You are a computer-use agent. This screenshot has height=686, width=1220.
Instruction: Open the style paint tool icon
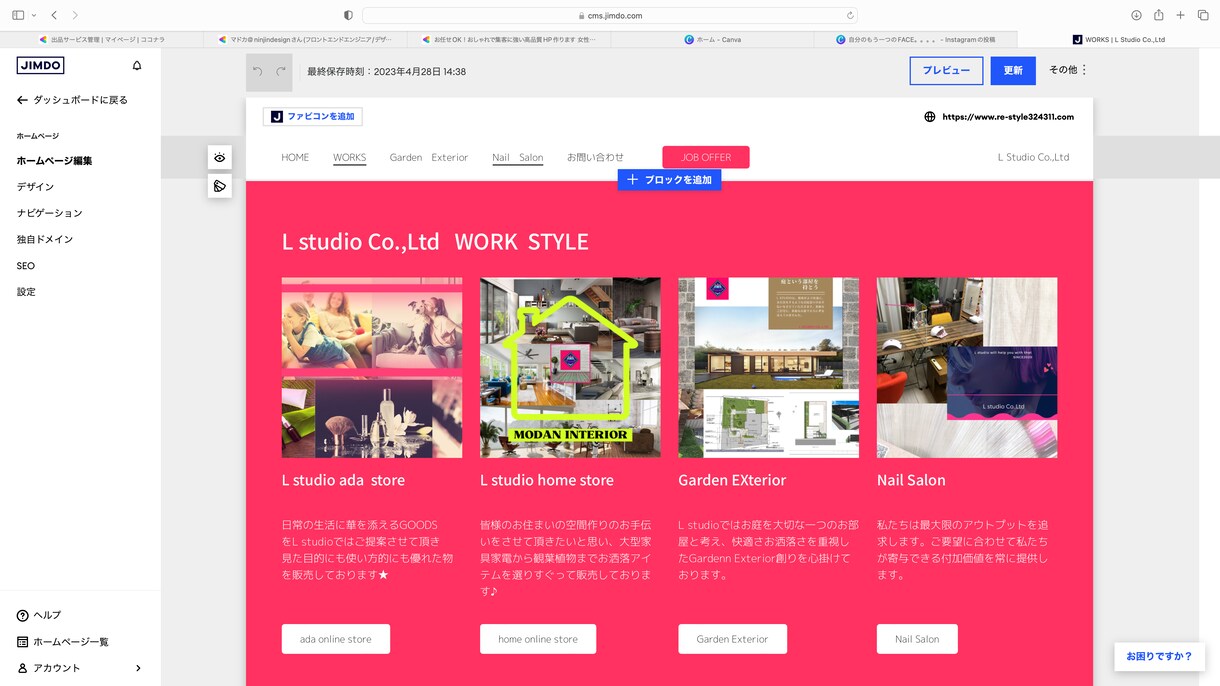coord(220,186)
